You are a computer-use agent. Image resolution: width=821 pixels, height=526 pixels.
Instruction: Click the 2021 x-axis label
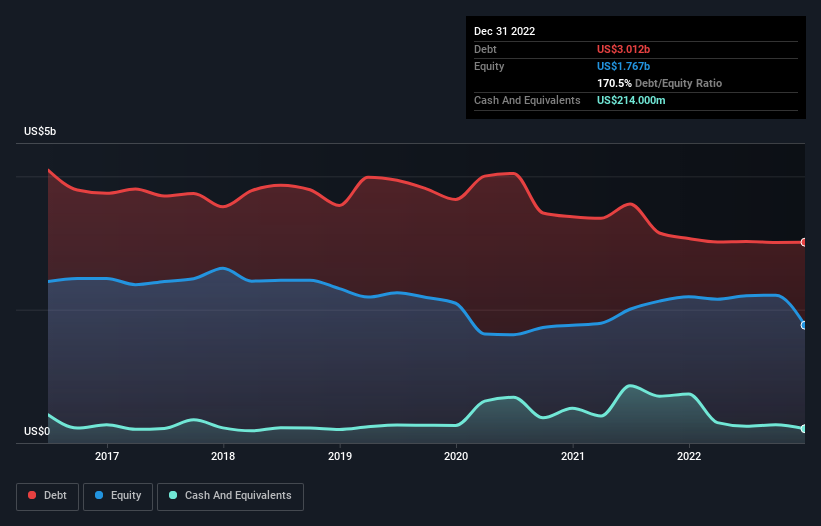(x=573, y=456)
